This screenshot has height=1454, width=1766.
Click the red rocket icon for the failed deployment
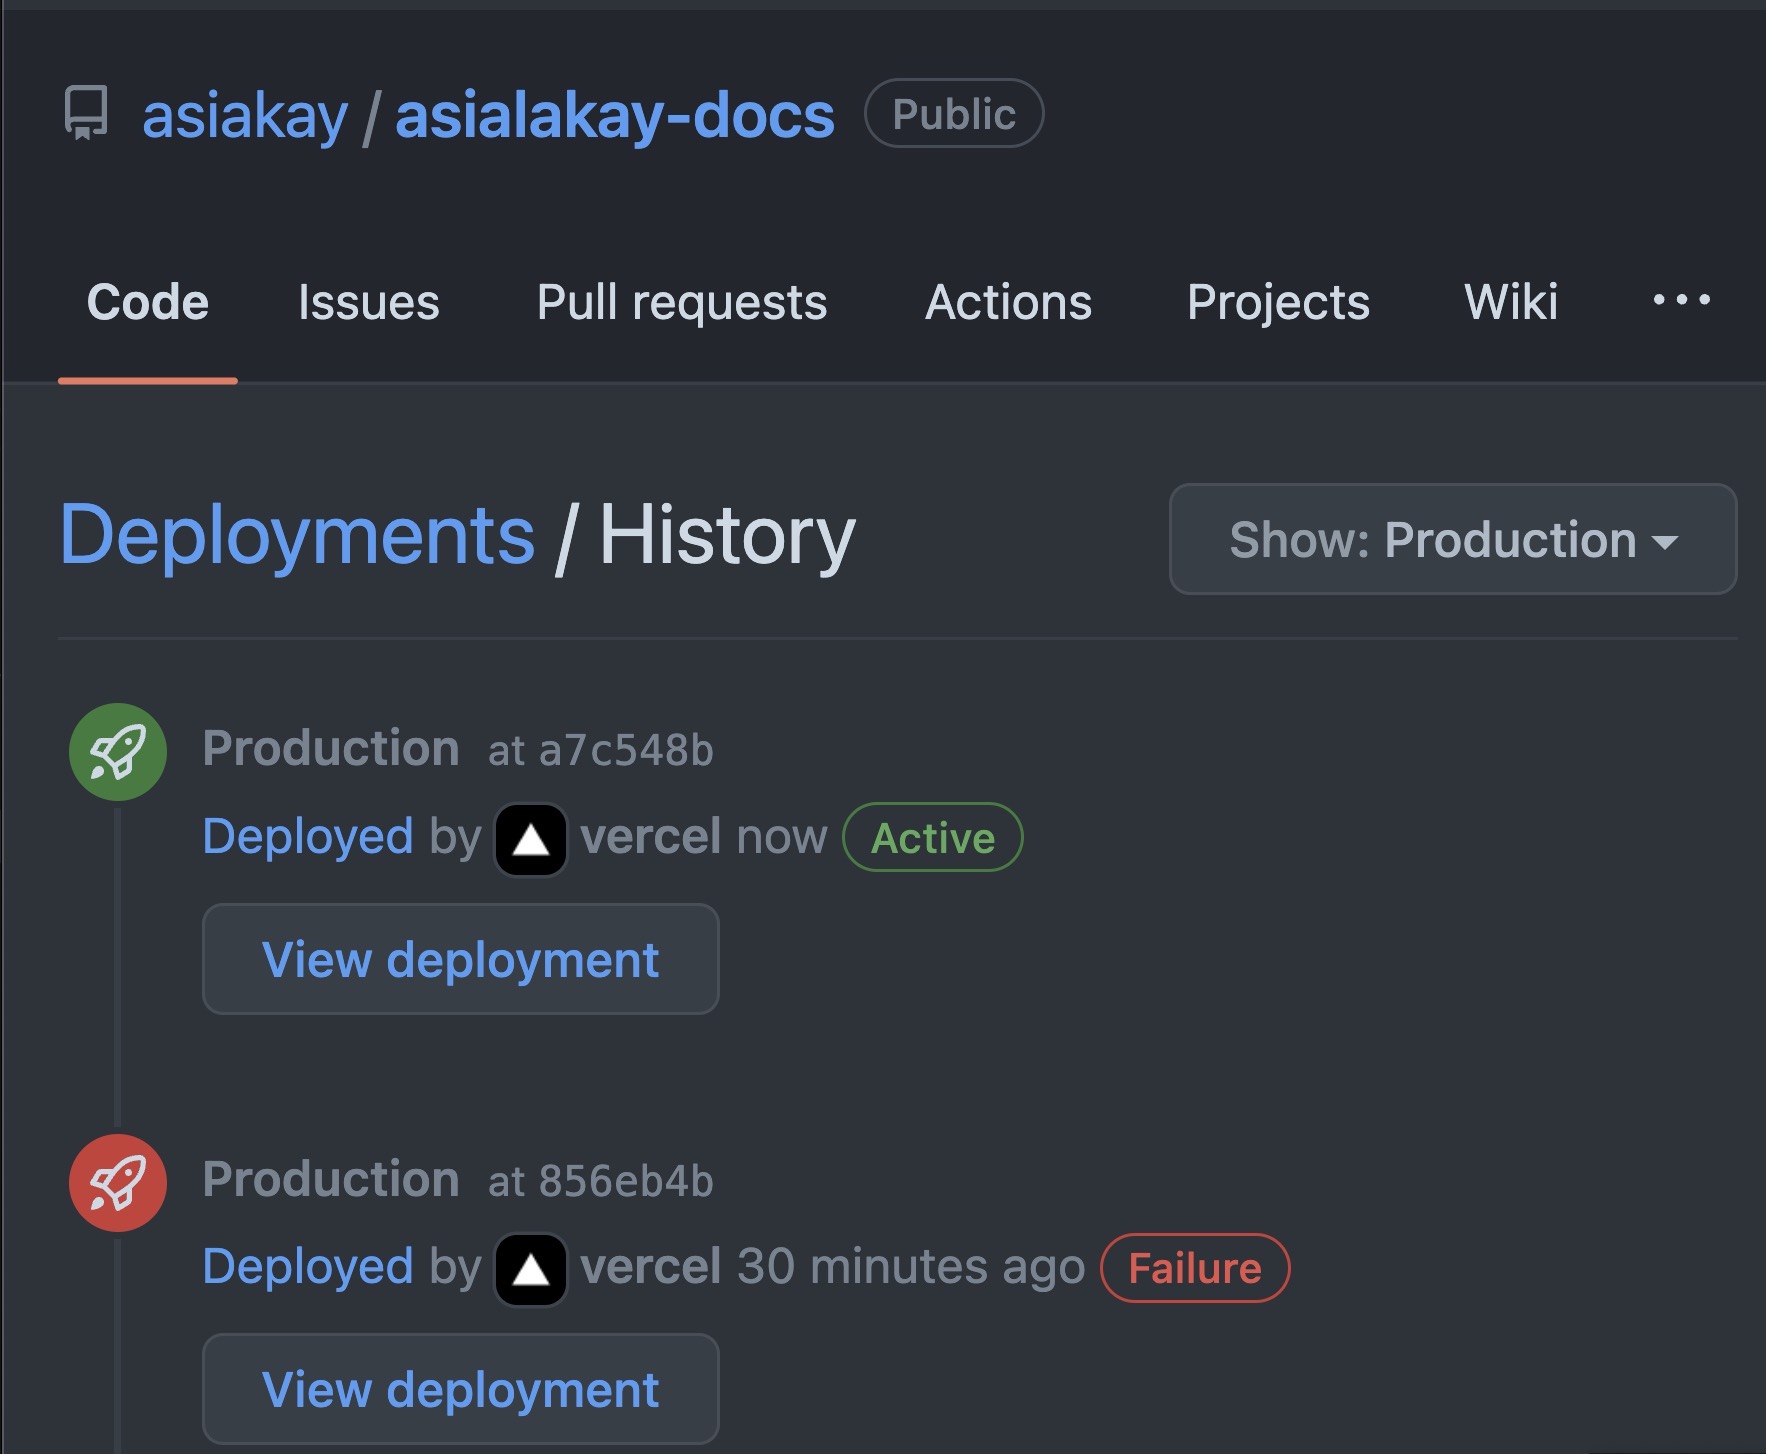pos(118,1182)
